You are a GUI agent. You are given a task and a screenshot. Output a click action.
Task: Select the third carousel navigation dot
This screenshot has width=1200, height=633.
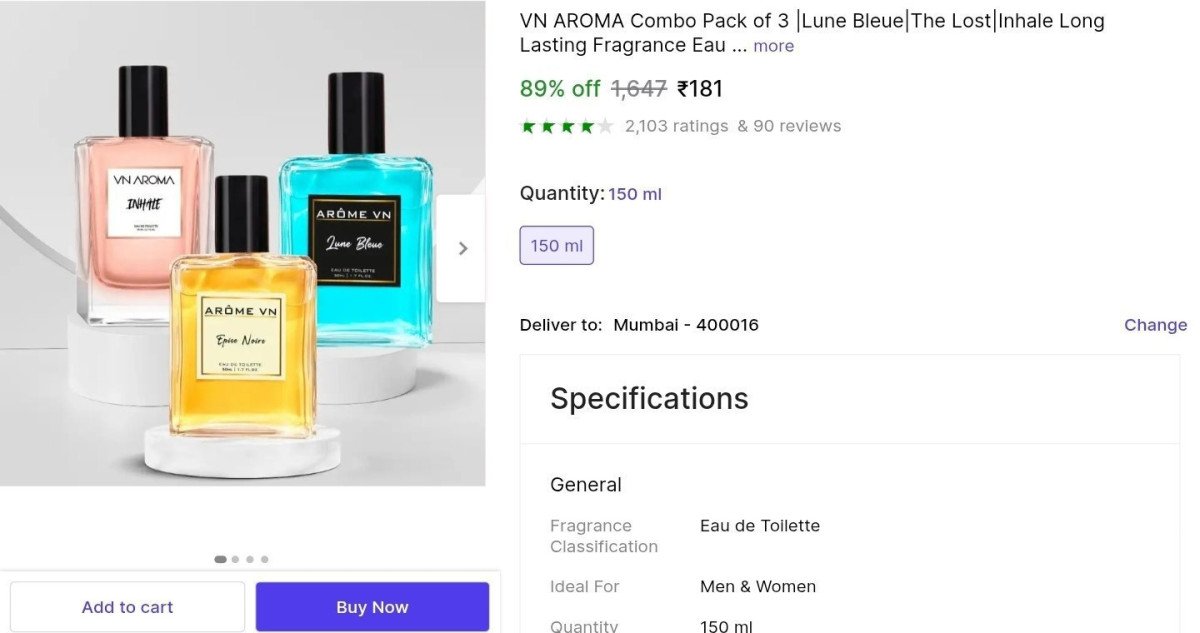[250, 559]
